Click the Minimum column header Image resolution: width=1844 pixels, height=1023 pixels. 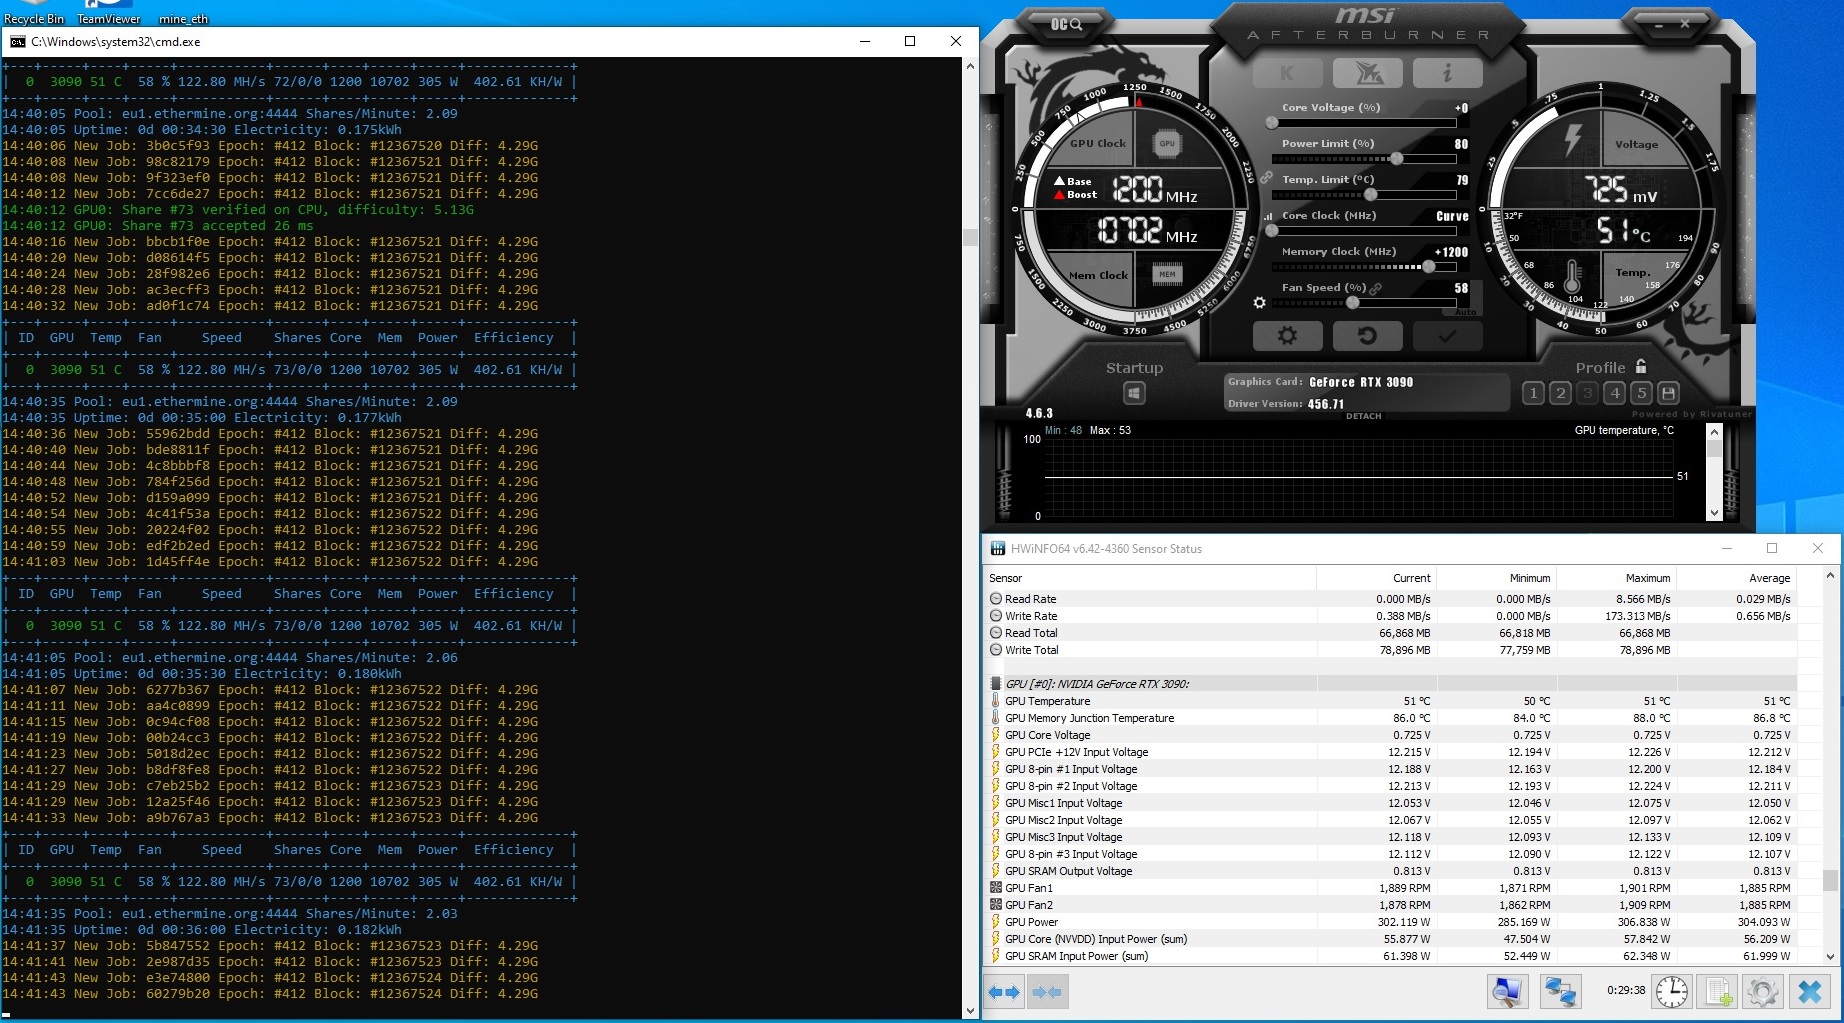click(x=1496, y=578)
